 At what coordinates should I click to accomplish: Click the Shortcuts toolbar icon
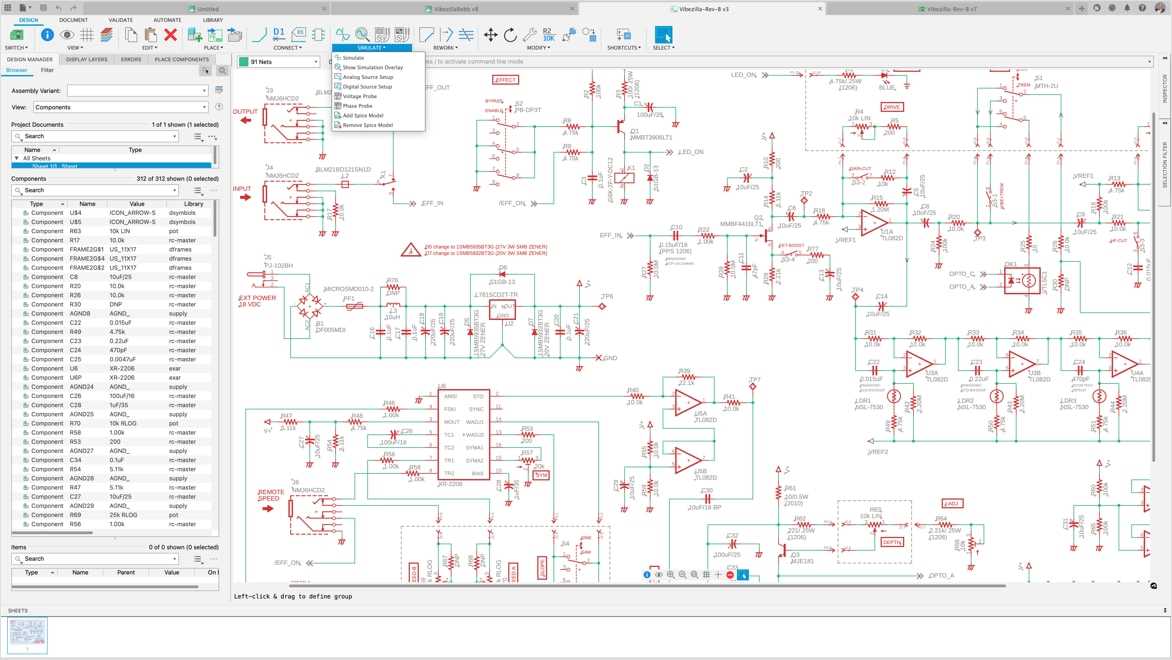click(x=623, y=34)
